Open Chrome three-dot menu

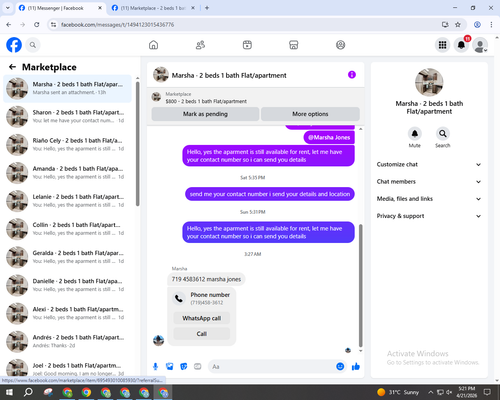pyautogui.click(x=491, y=25)
